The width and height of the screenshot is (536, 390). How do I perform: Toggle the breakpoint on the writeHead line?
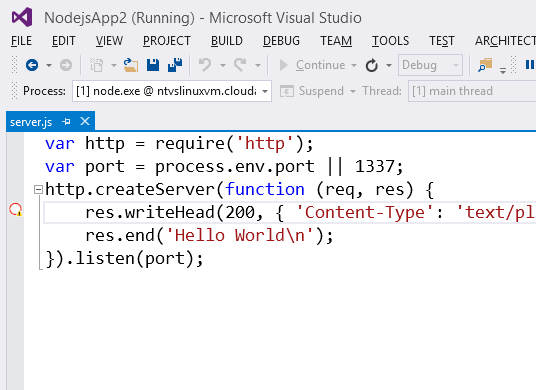tap(16, 210)
